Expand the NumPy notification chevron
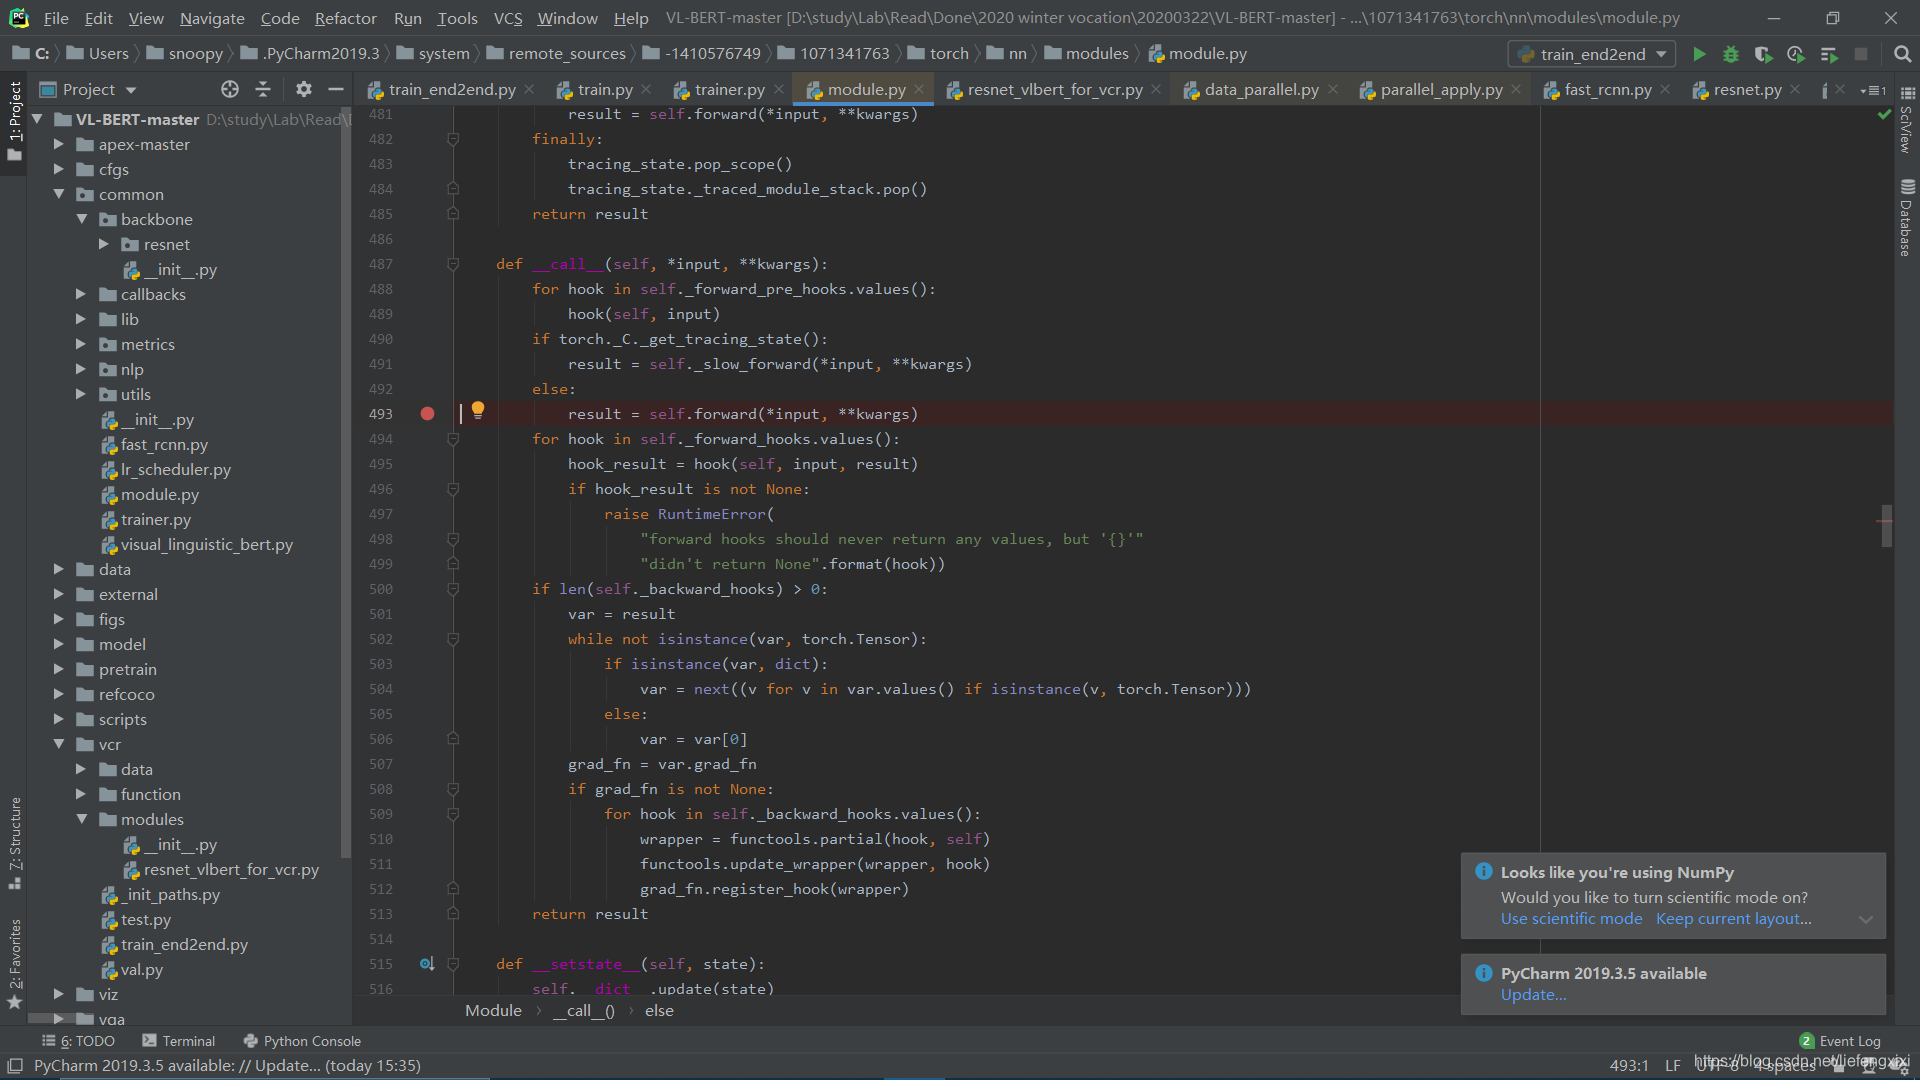Viewport: 1920px width, 1080px height. click(x=1866, y=920)
